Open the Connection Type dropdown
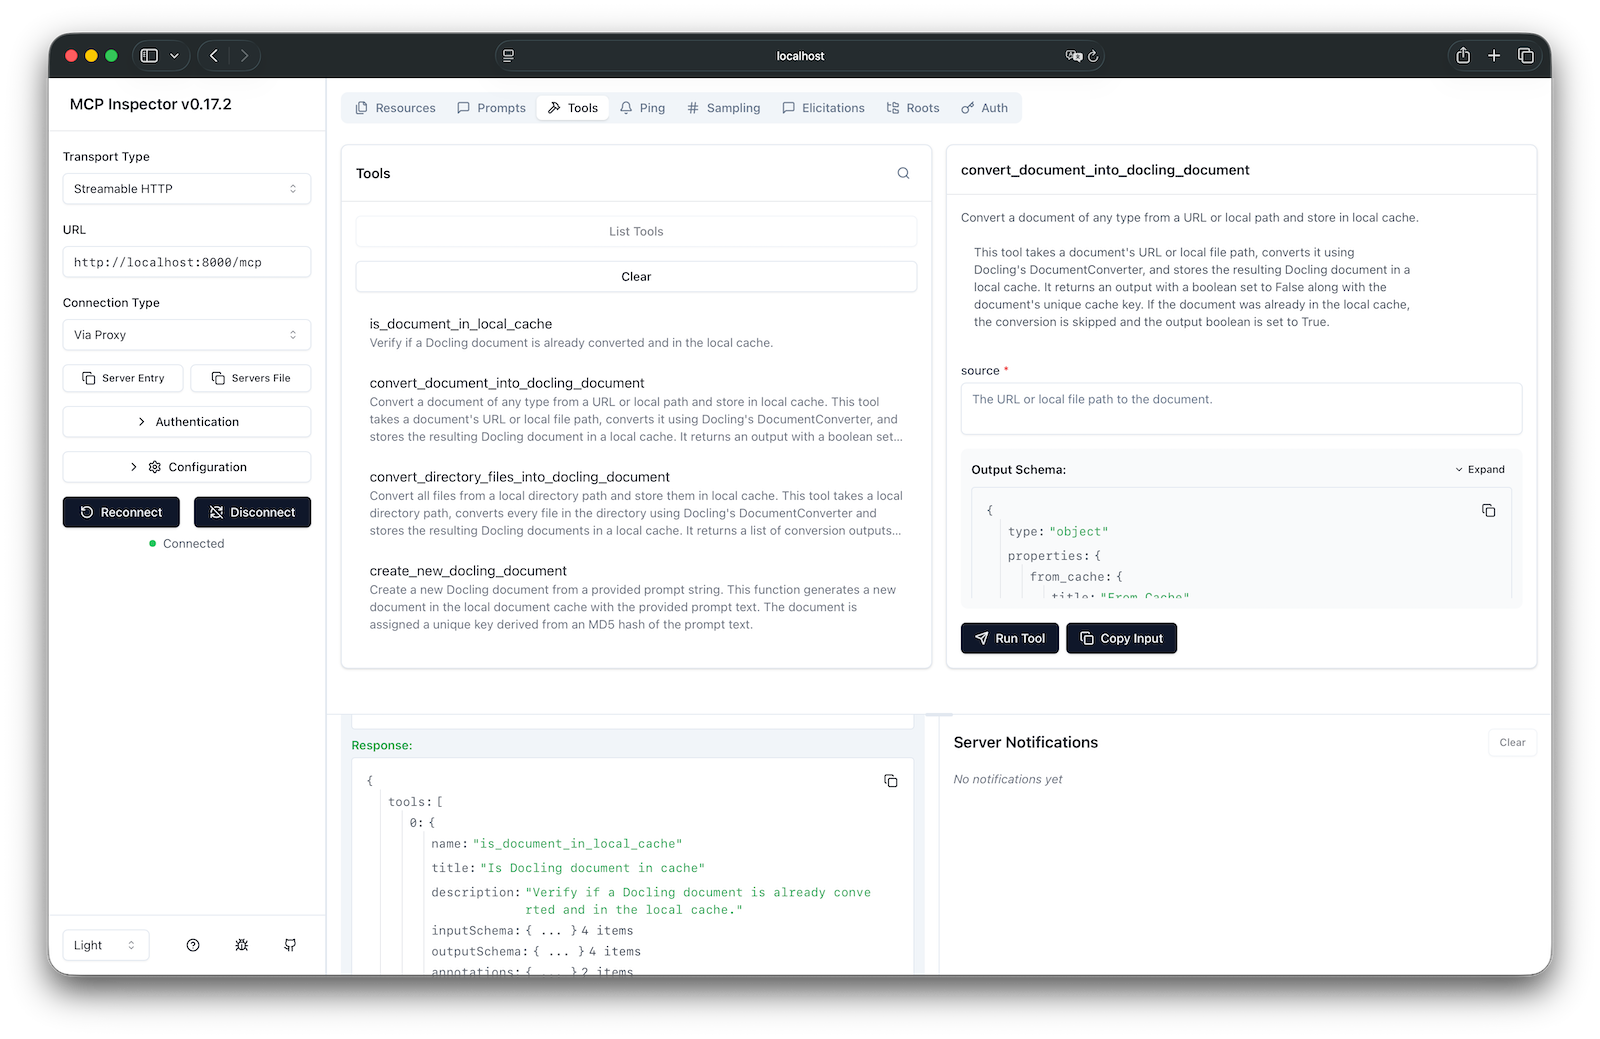This screenshot has width=1600, height=1039. (x=186, y=335)
